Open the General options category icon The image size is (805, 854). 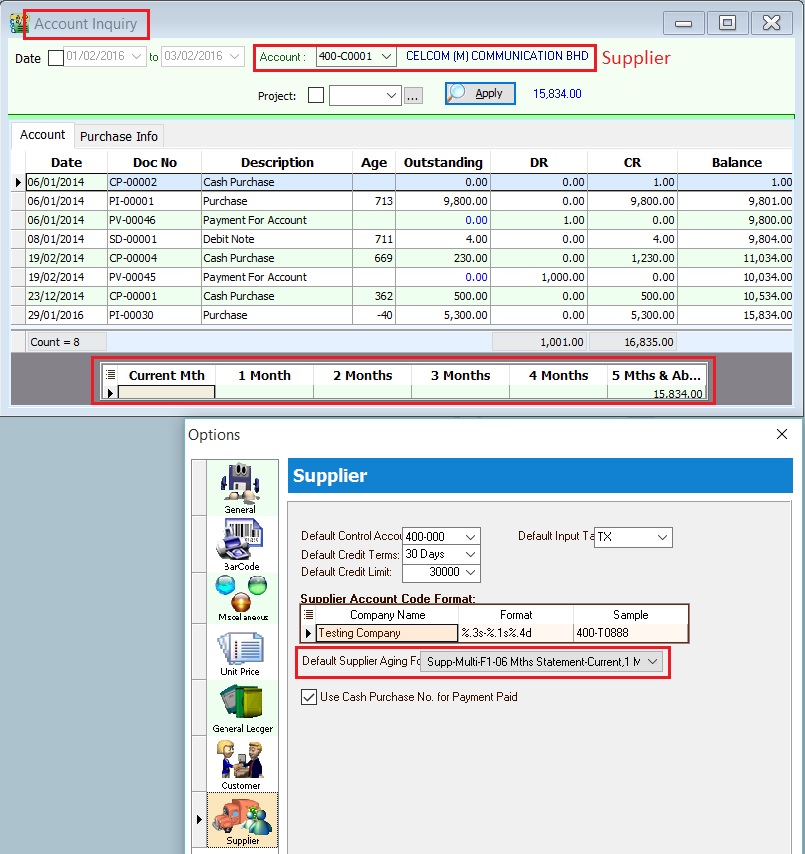[239, 487]
